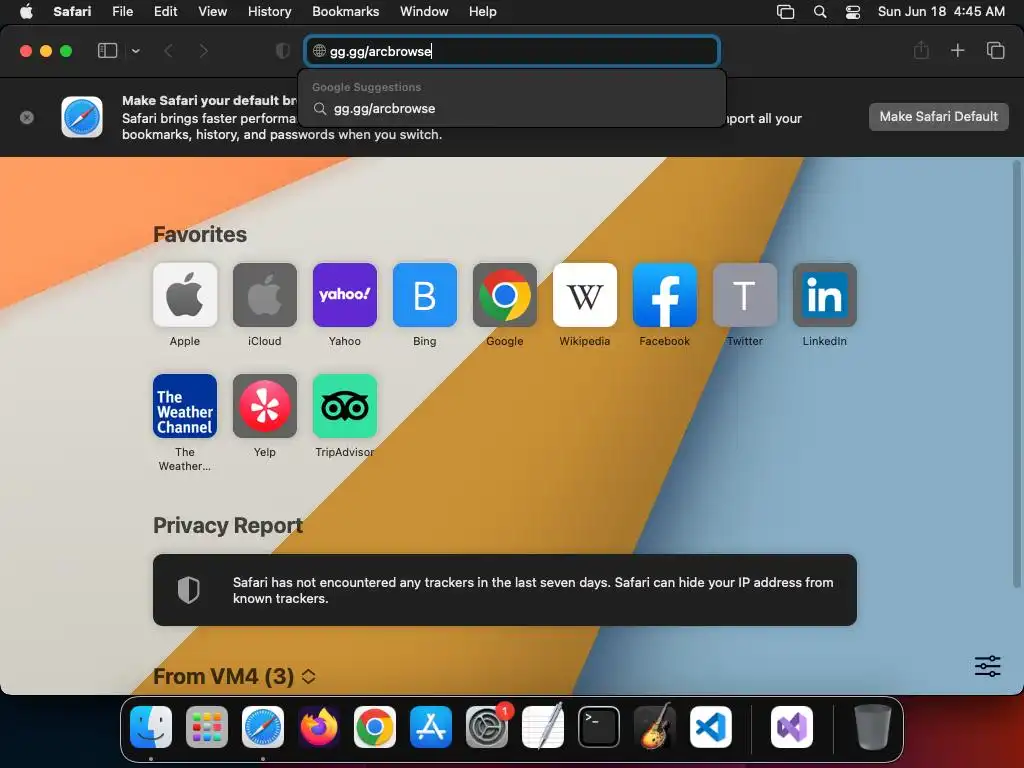Open the History menu

(269, 11)
